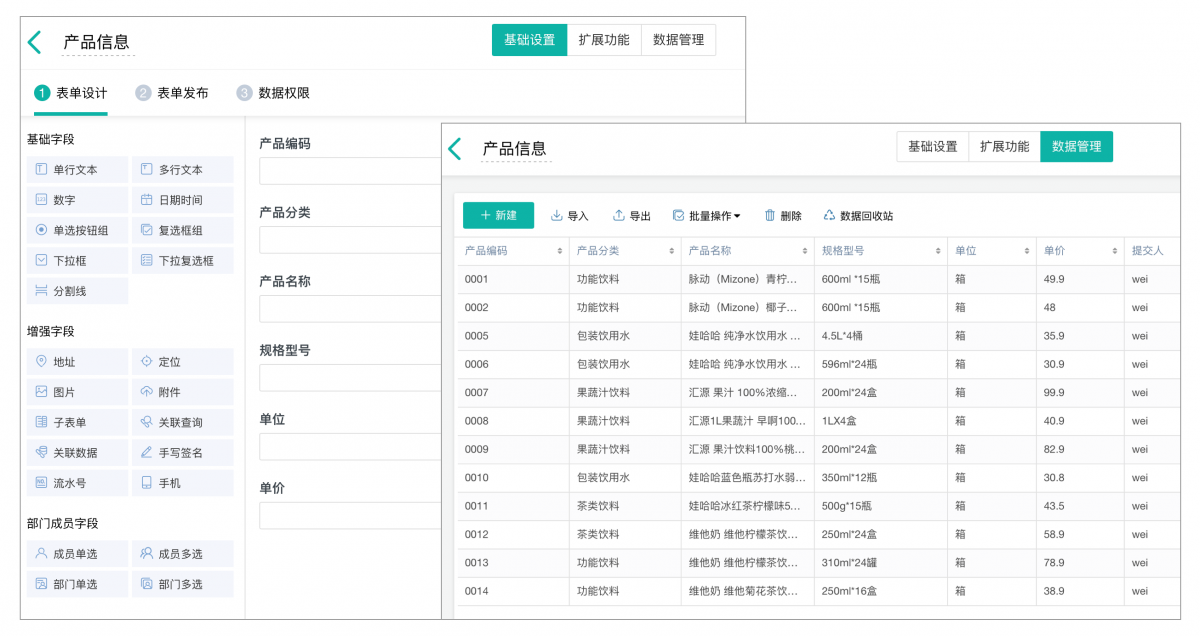Click the product code (产品编码) input field
The height and width of the screenshot is (636, 1200).
click(350, 171)
